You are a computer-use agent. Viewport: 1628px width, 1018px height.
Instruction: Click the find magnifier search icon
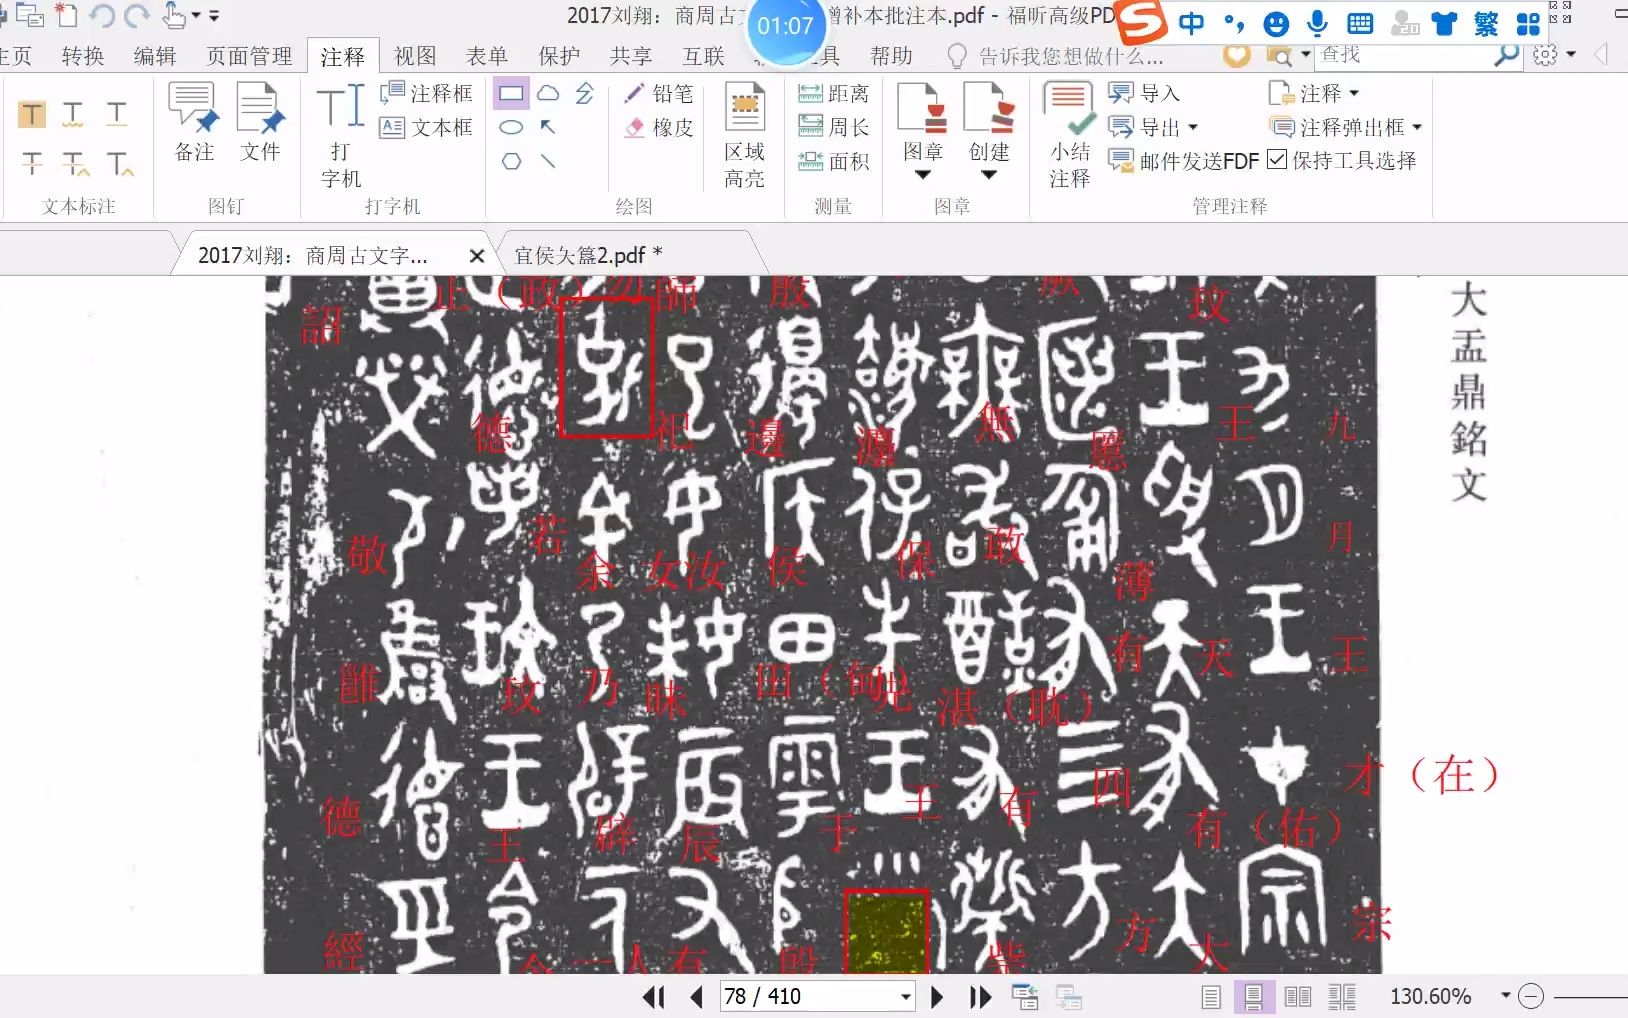tap(1506, 55)
